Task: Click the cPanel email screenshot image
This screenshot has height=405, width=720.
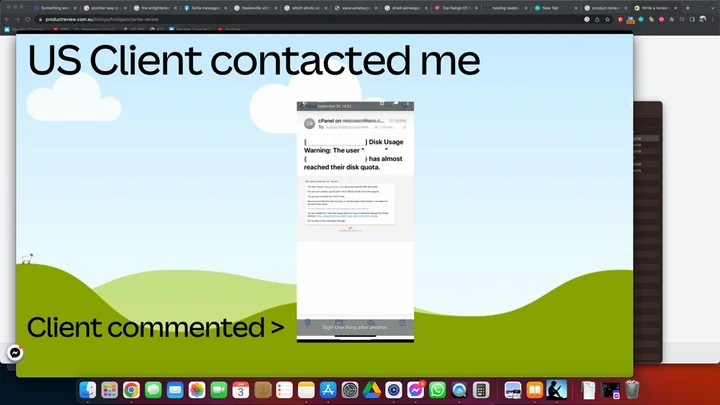Action: pos(355,220)
